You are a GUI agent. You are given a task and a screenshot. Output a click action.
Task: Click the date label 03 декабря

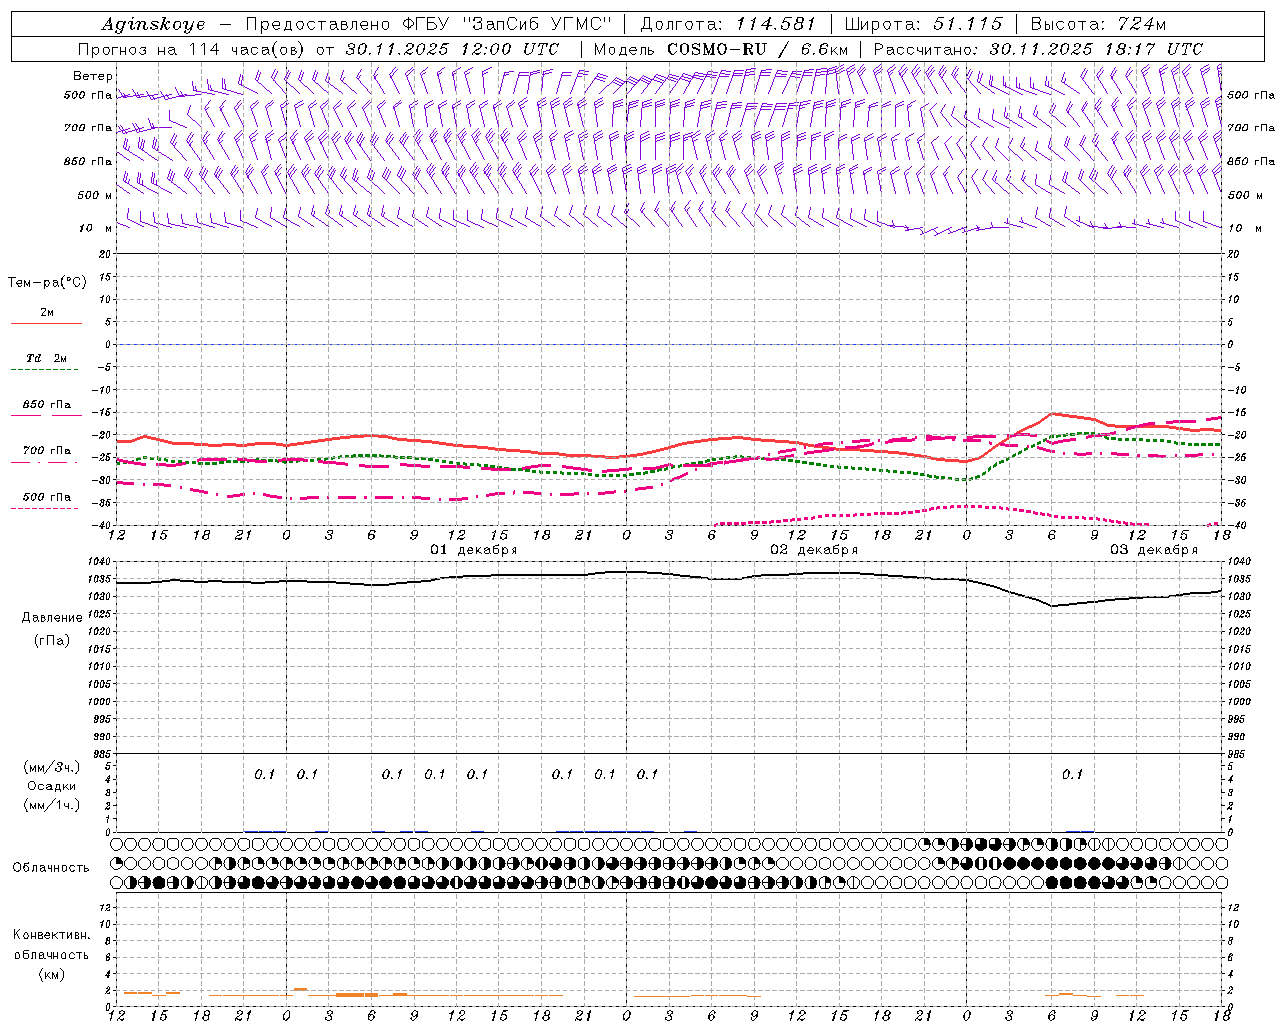1154,550
